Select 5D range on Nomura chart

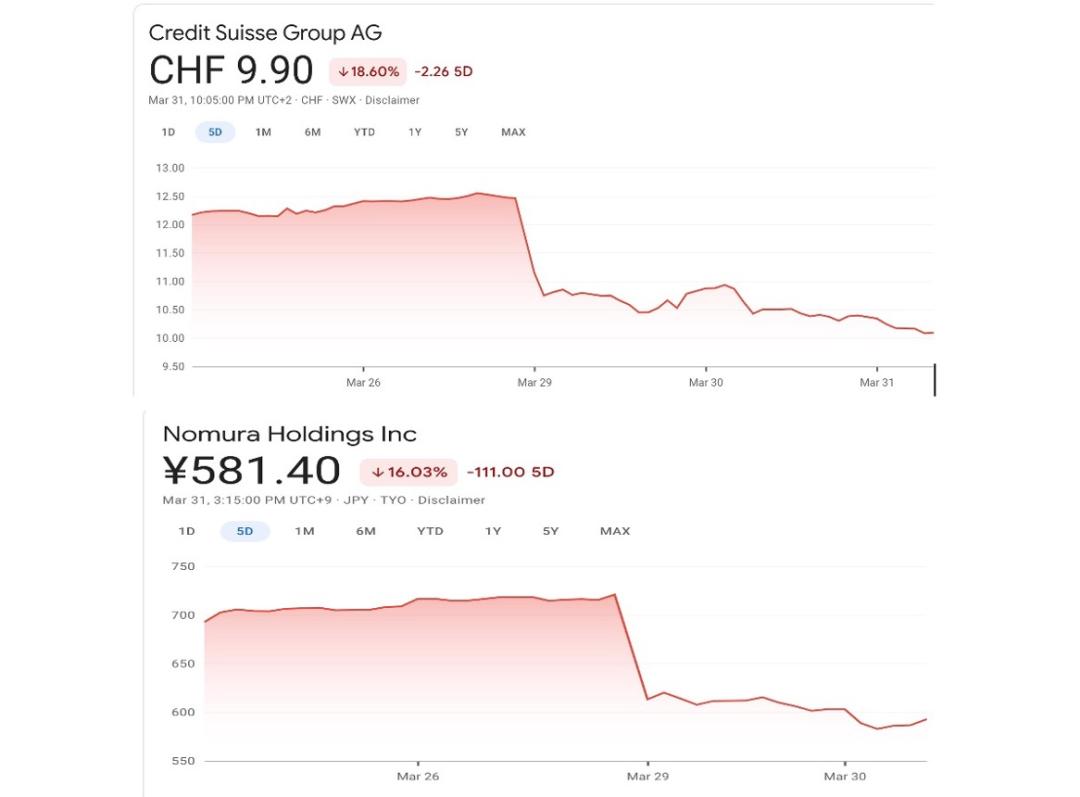pos(245,531)
